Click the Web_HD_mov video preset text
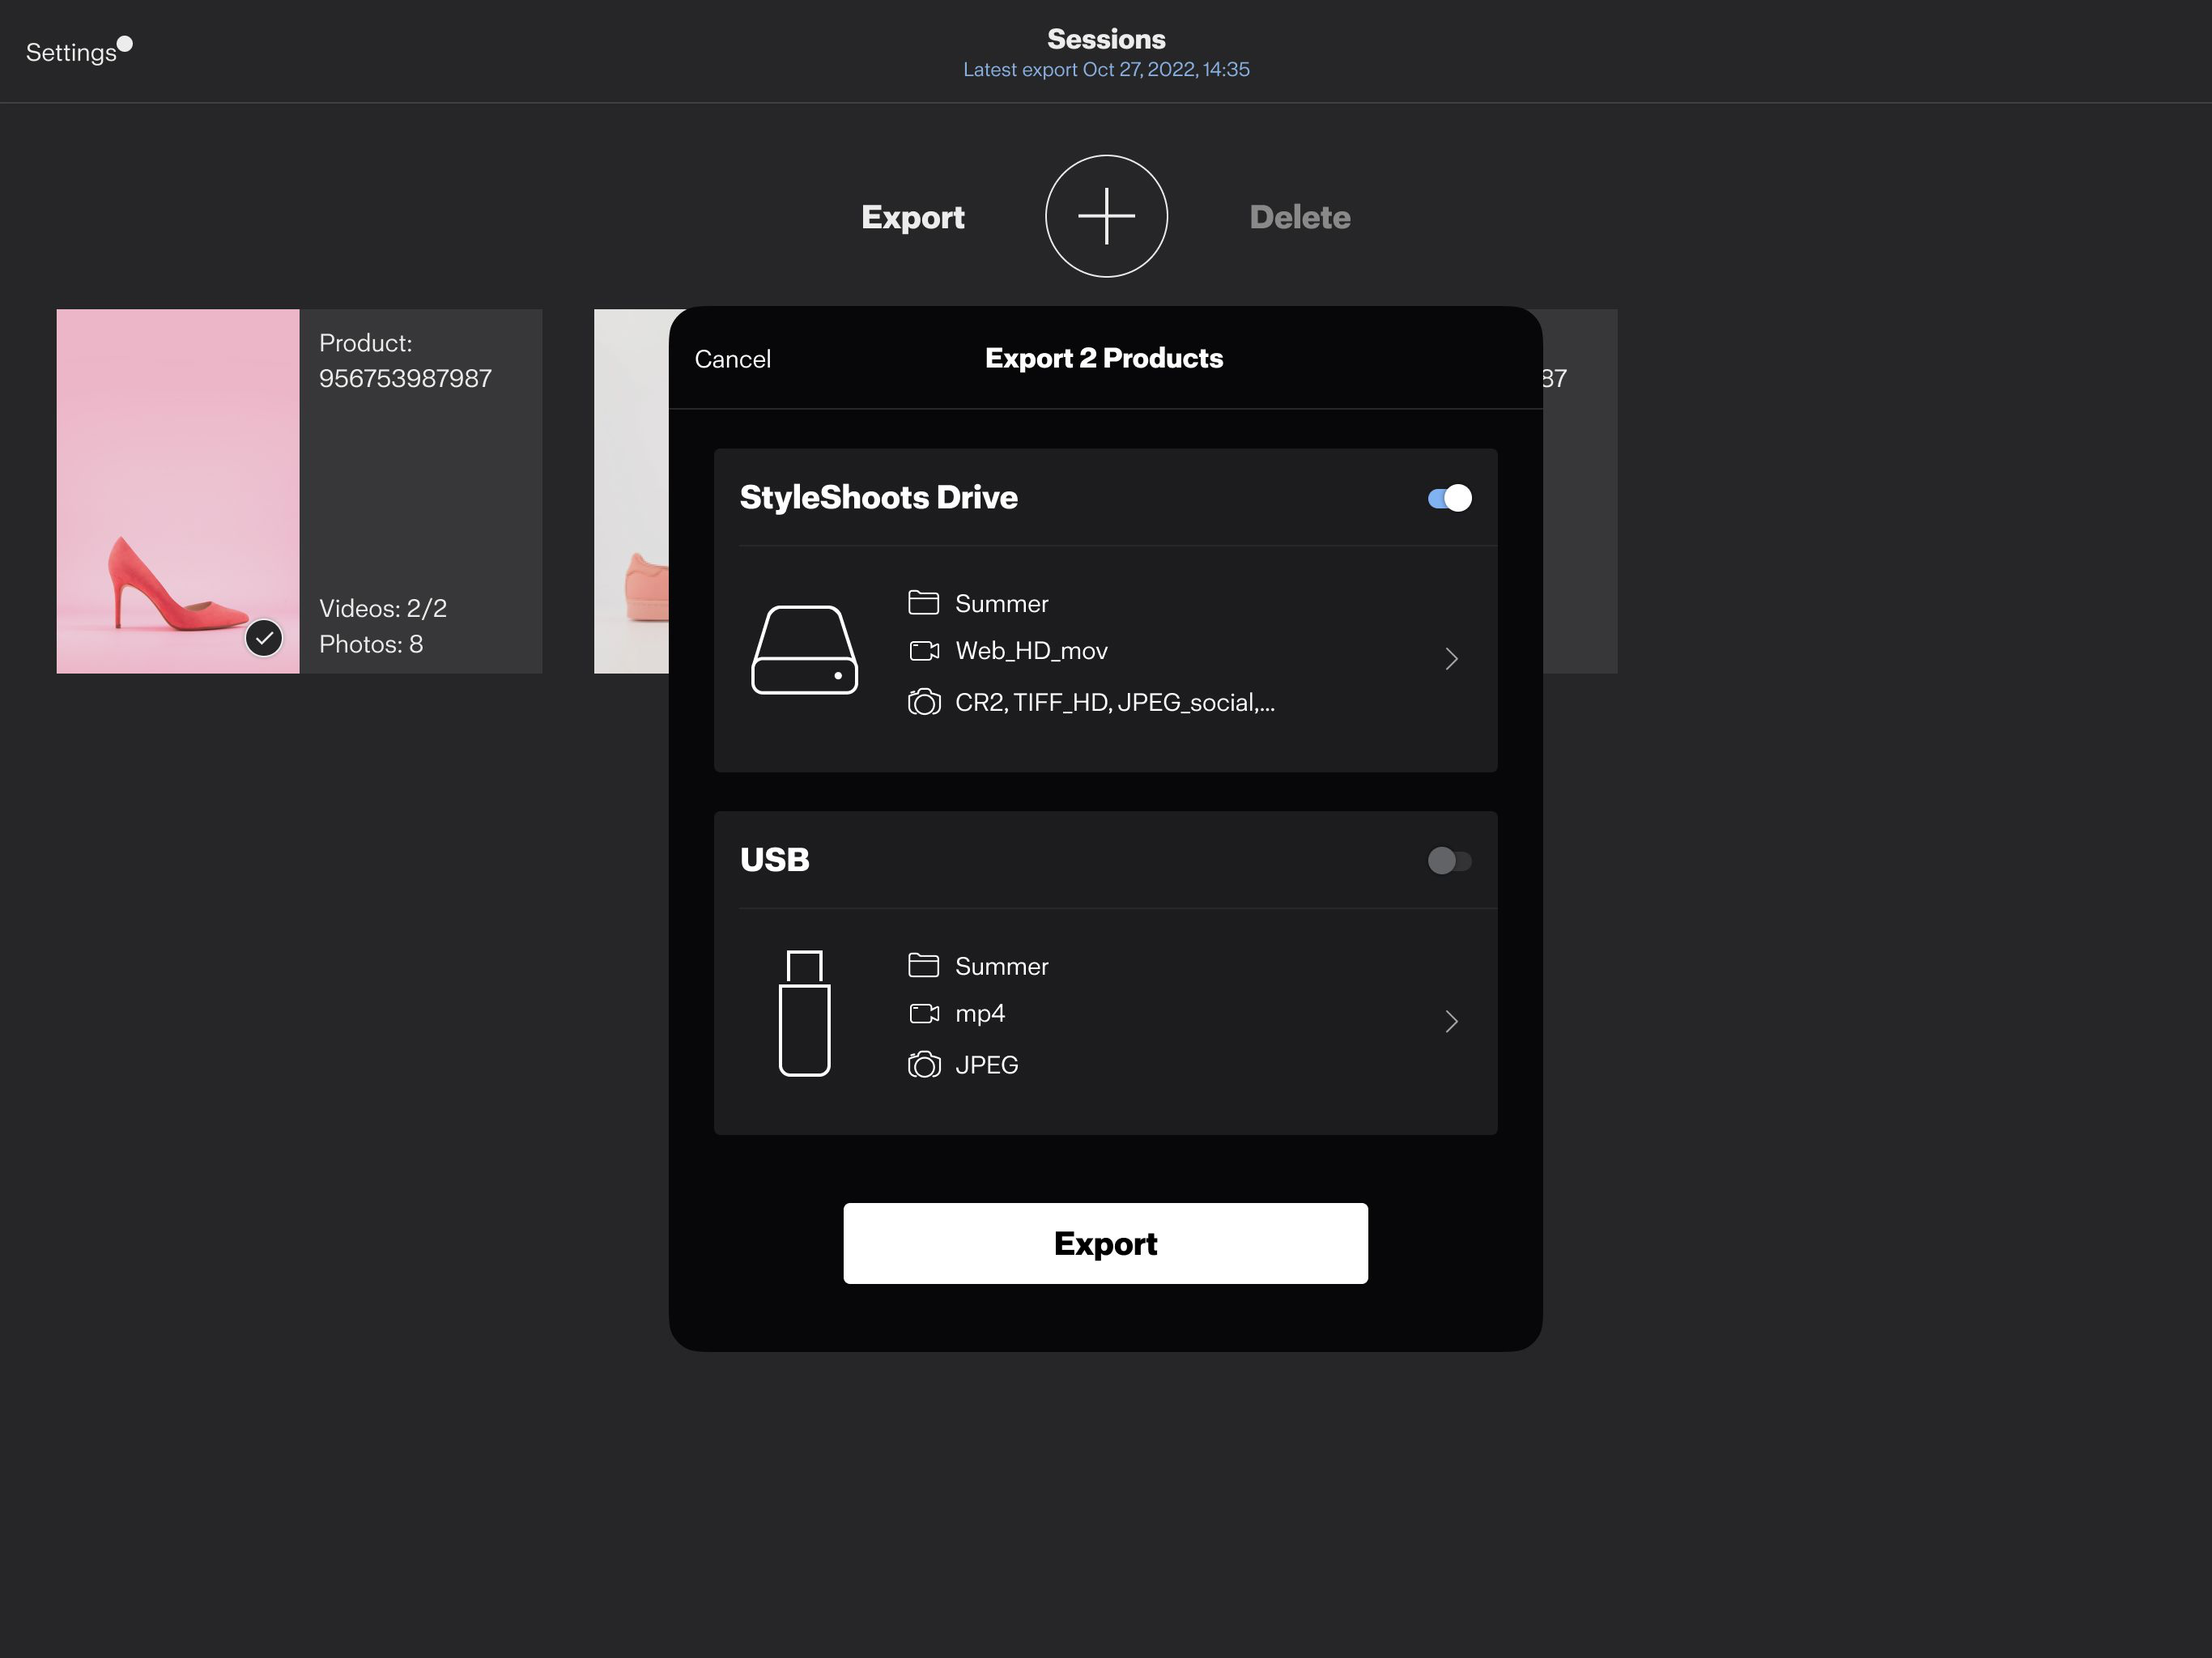This screenshot has height=1658, width=2212. pyautogui.click(x=1031, y=651)
